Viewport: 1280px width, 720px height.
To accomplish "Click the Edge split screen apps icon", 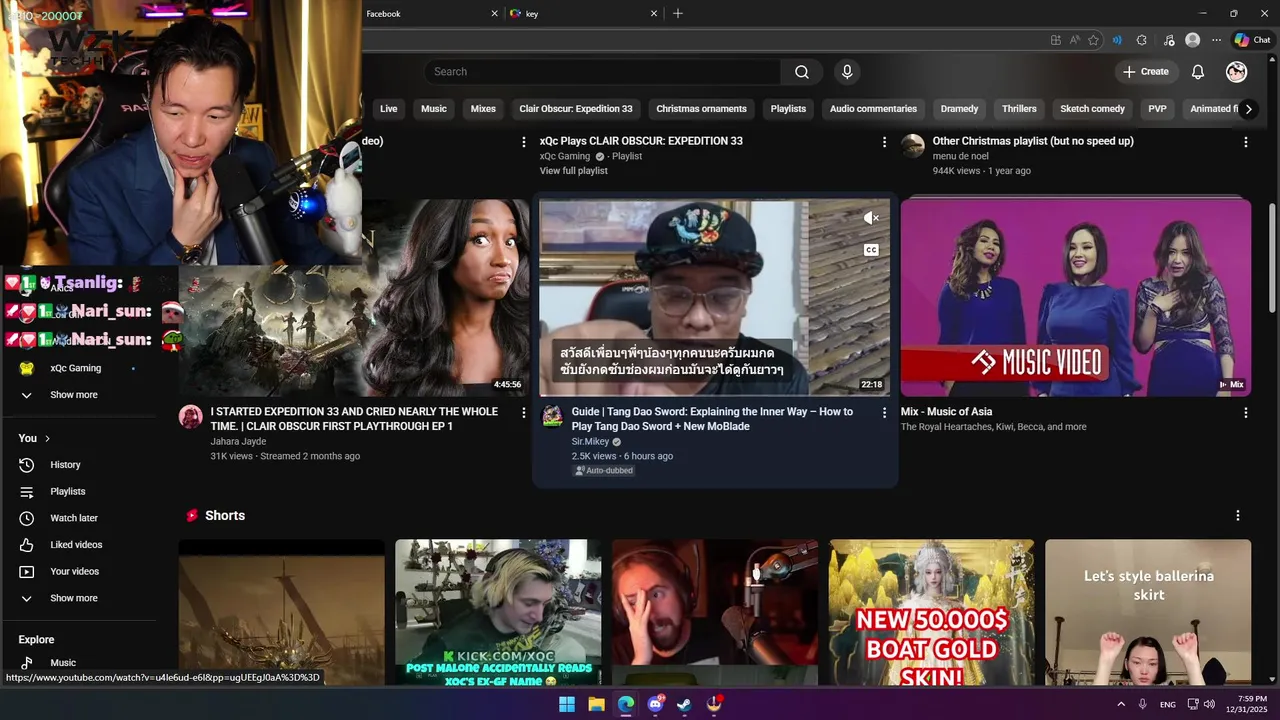I will click(x=1055, y=40).
